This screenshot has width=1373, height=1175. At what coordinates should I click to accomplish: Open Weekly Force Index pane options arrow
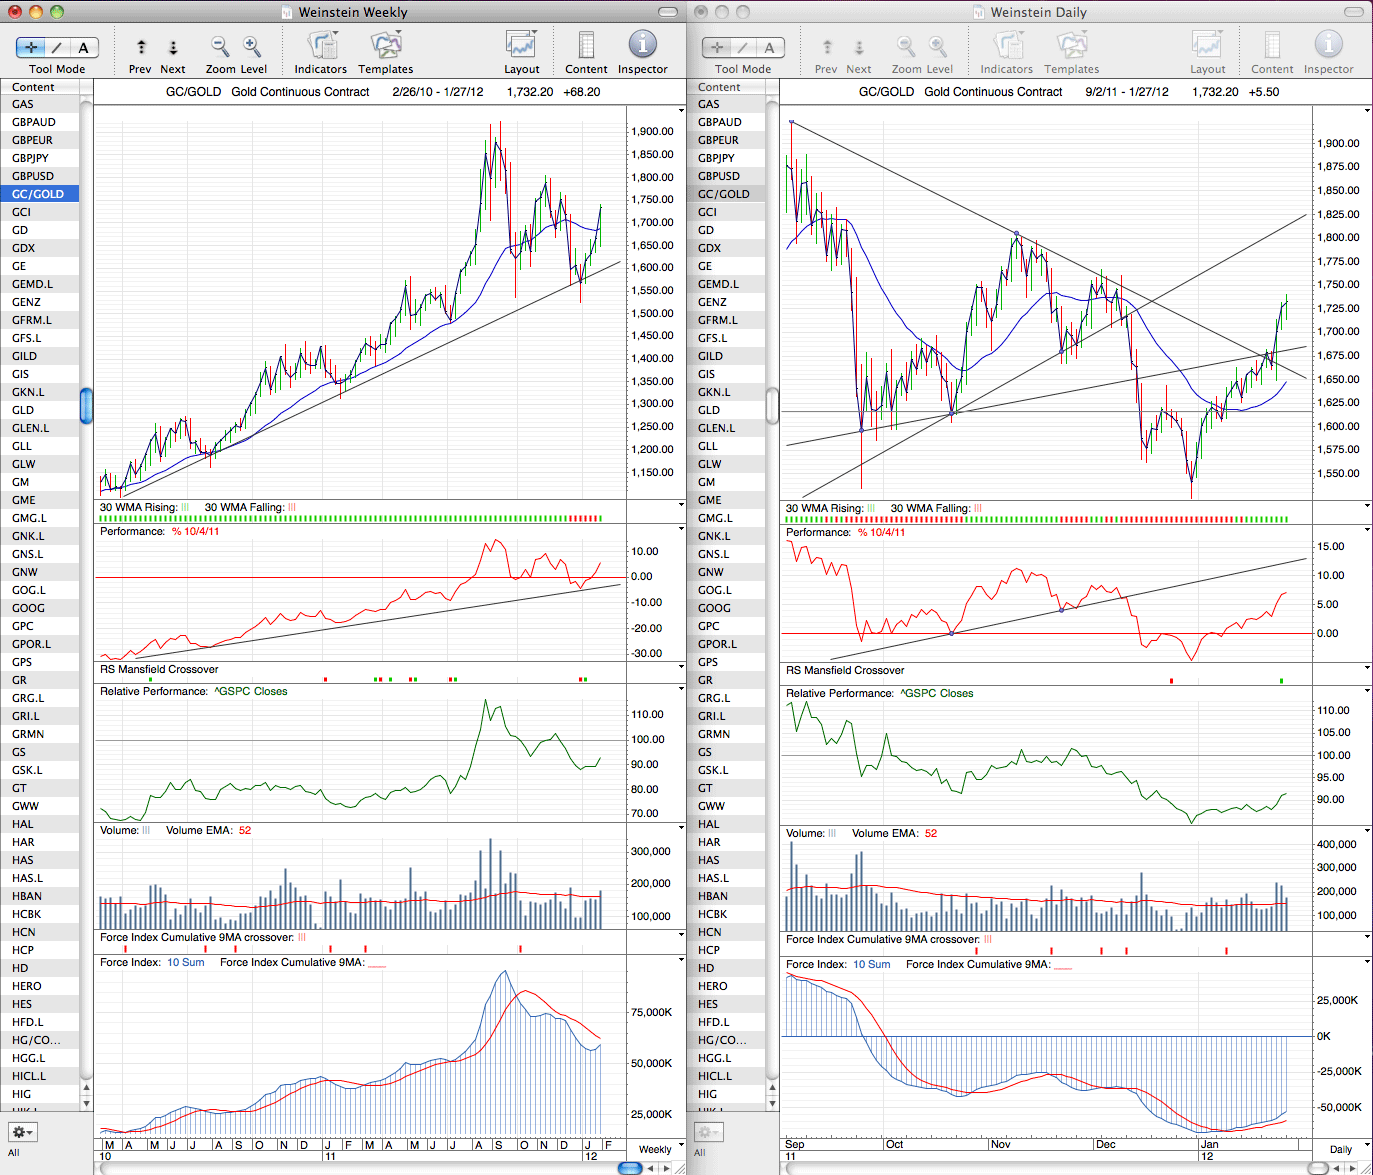pyautogui.click(x=681, y=961)
